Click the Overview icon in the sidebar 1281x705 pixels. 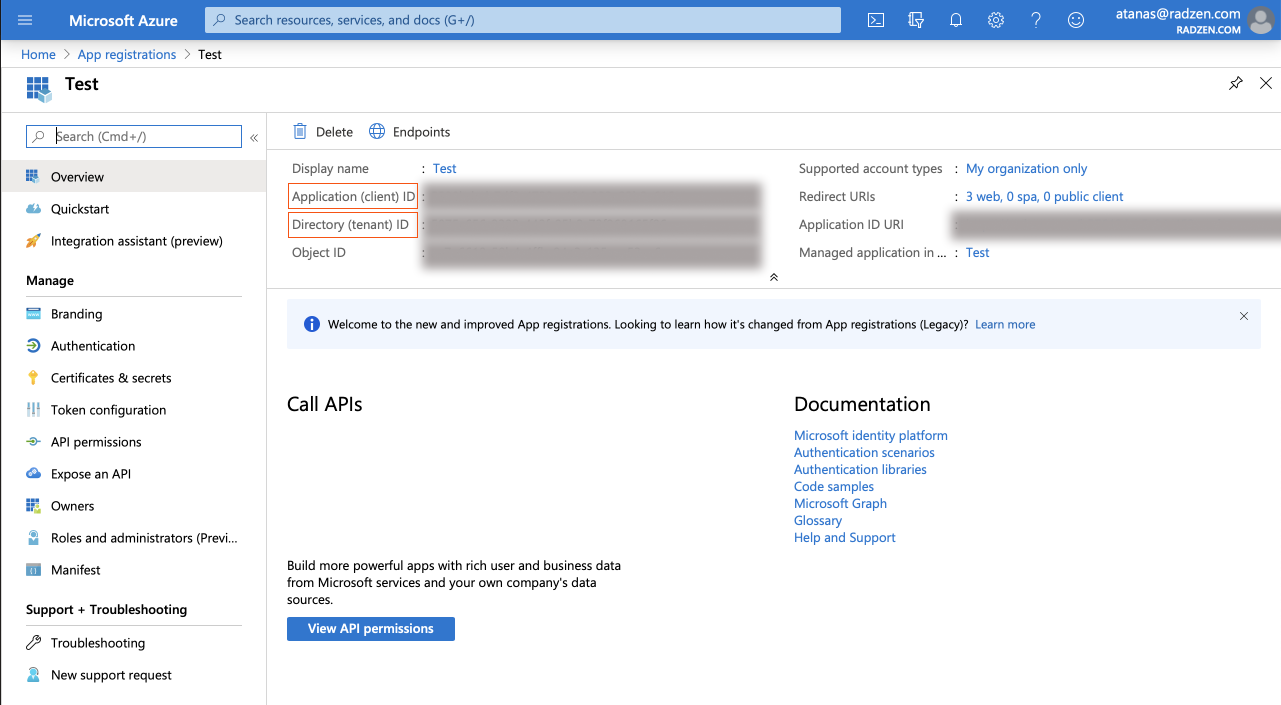(x=33, y=177)
